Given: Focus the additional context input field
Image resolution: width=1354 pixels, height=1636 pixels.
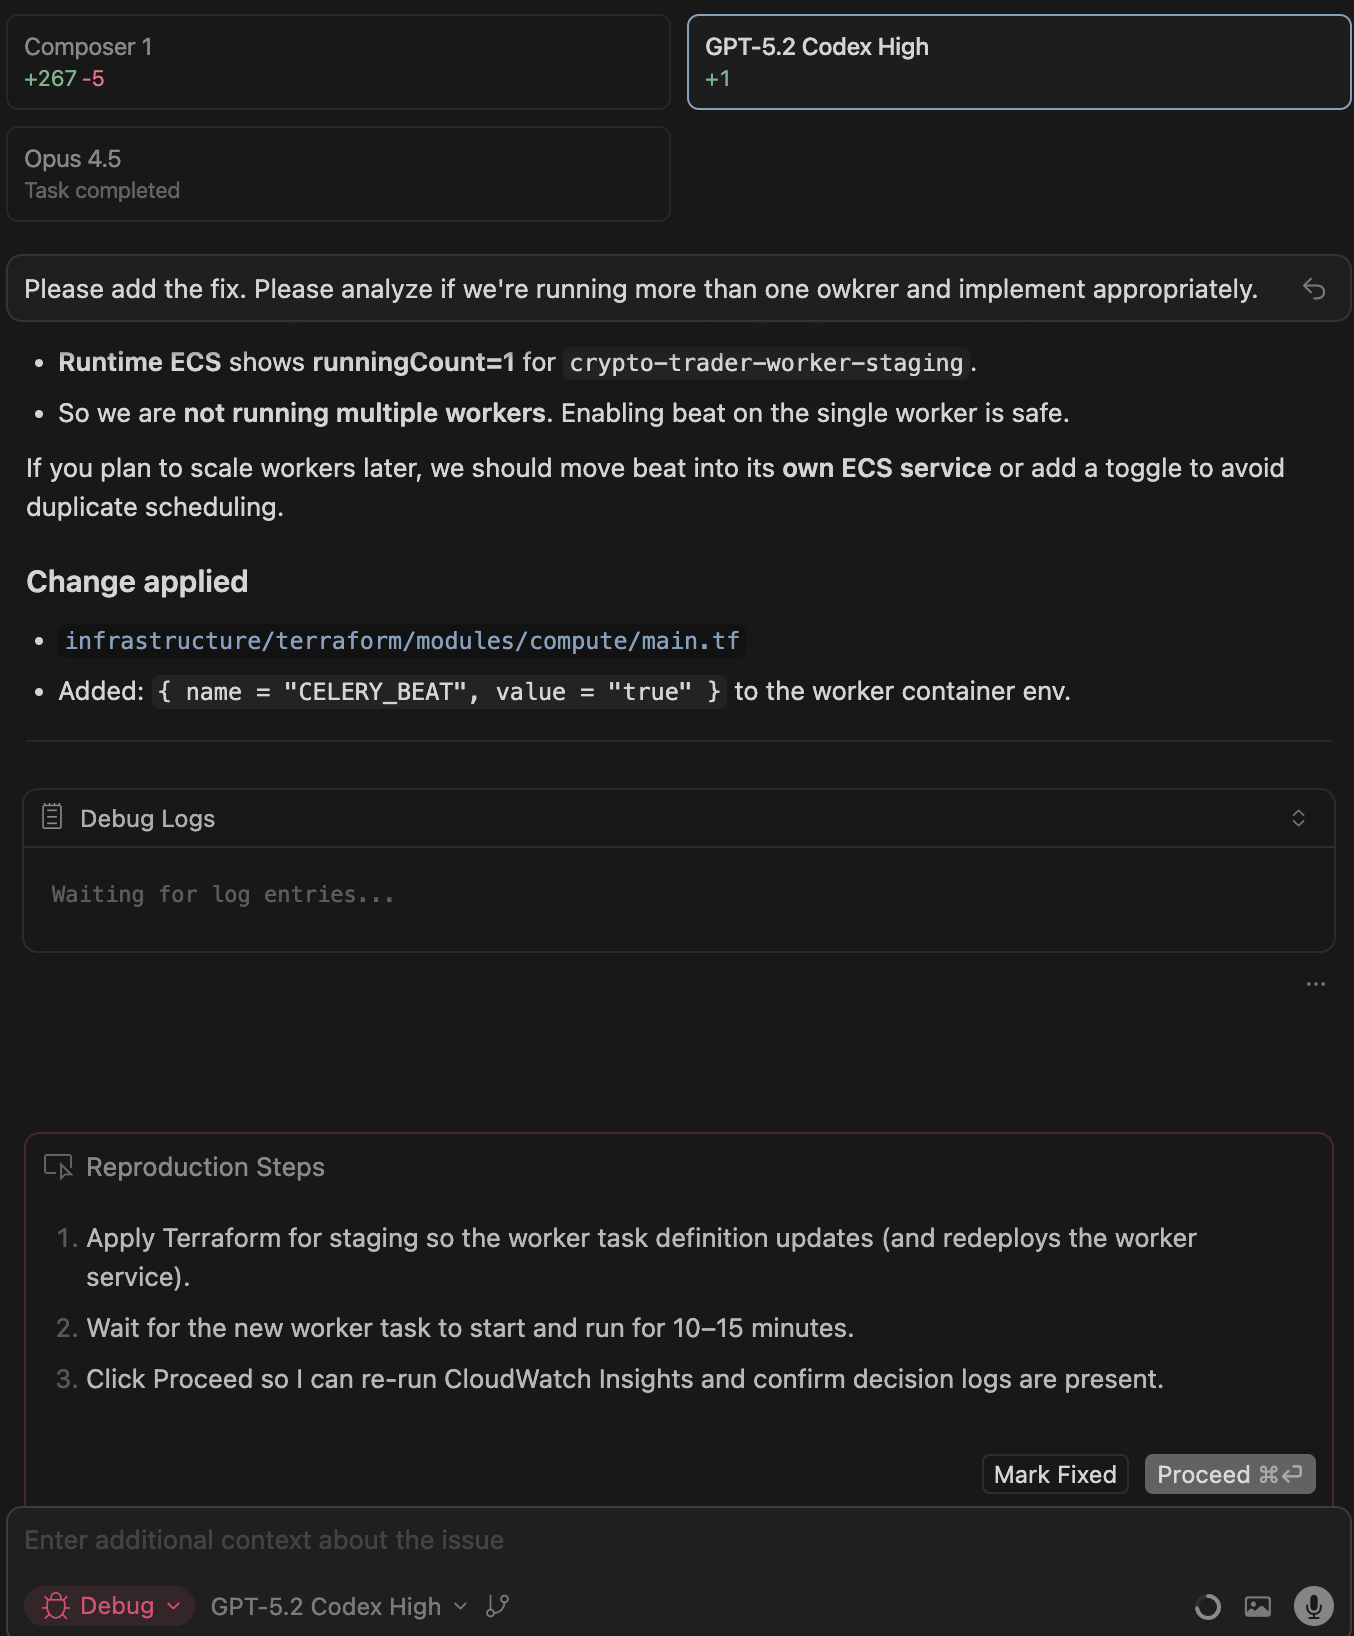Looking at the screenshot, I should (x=600, y=1540).
